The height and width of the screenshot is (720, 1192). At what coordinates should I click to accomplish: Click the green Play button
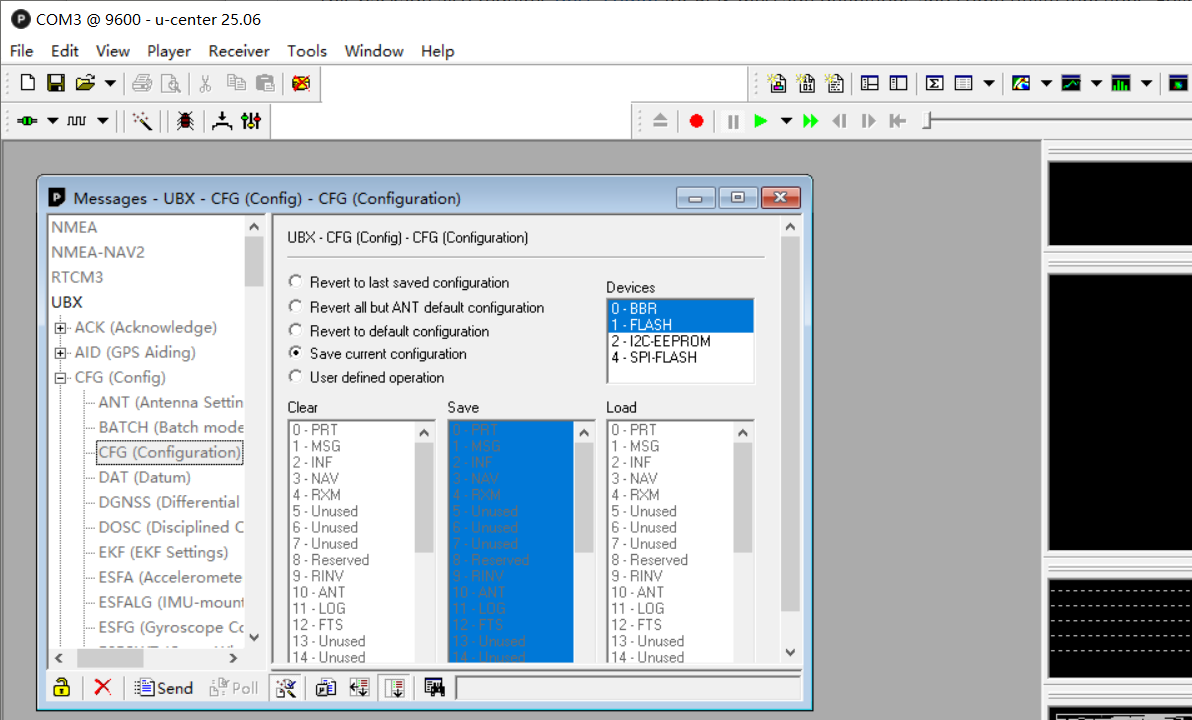pyautogui.click(x=760, y=121)
